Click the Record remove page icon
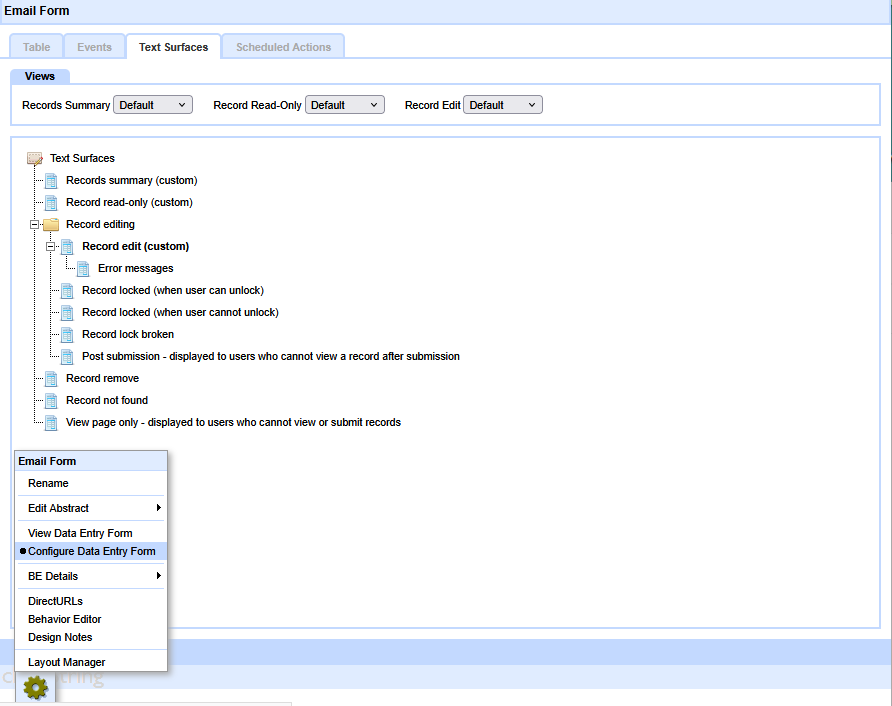 point(51,378)
